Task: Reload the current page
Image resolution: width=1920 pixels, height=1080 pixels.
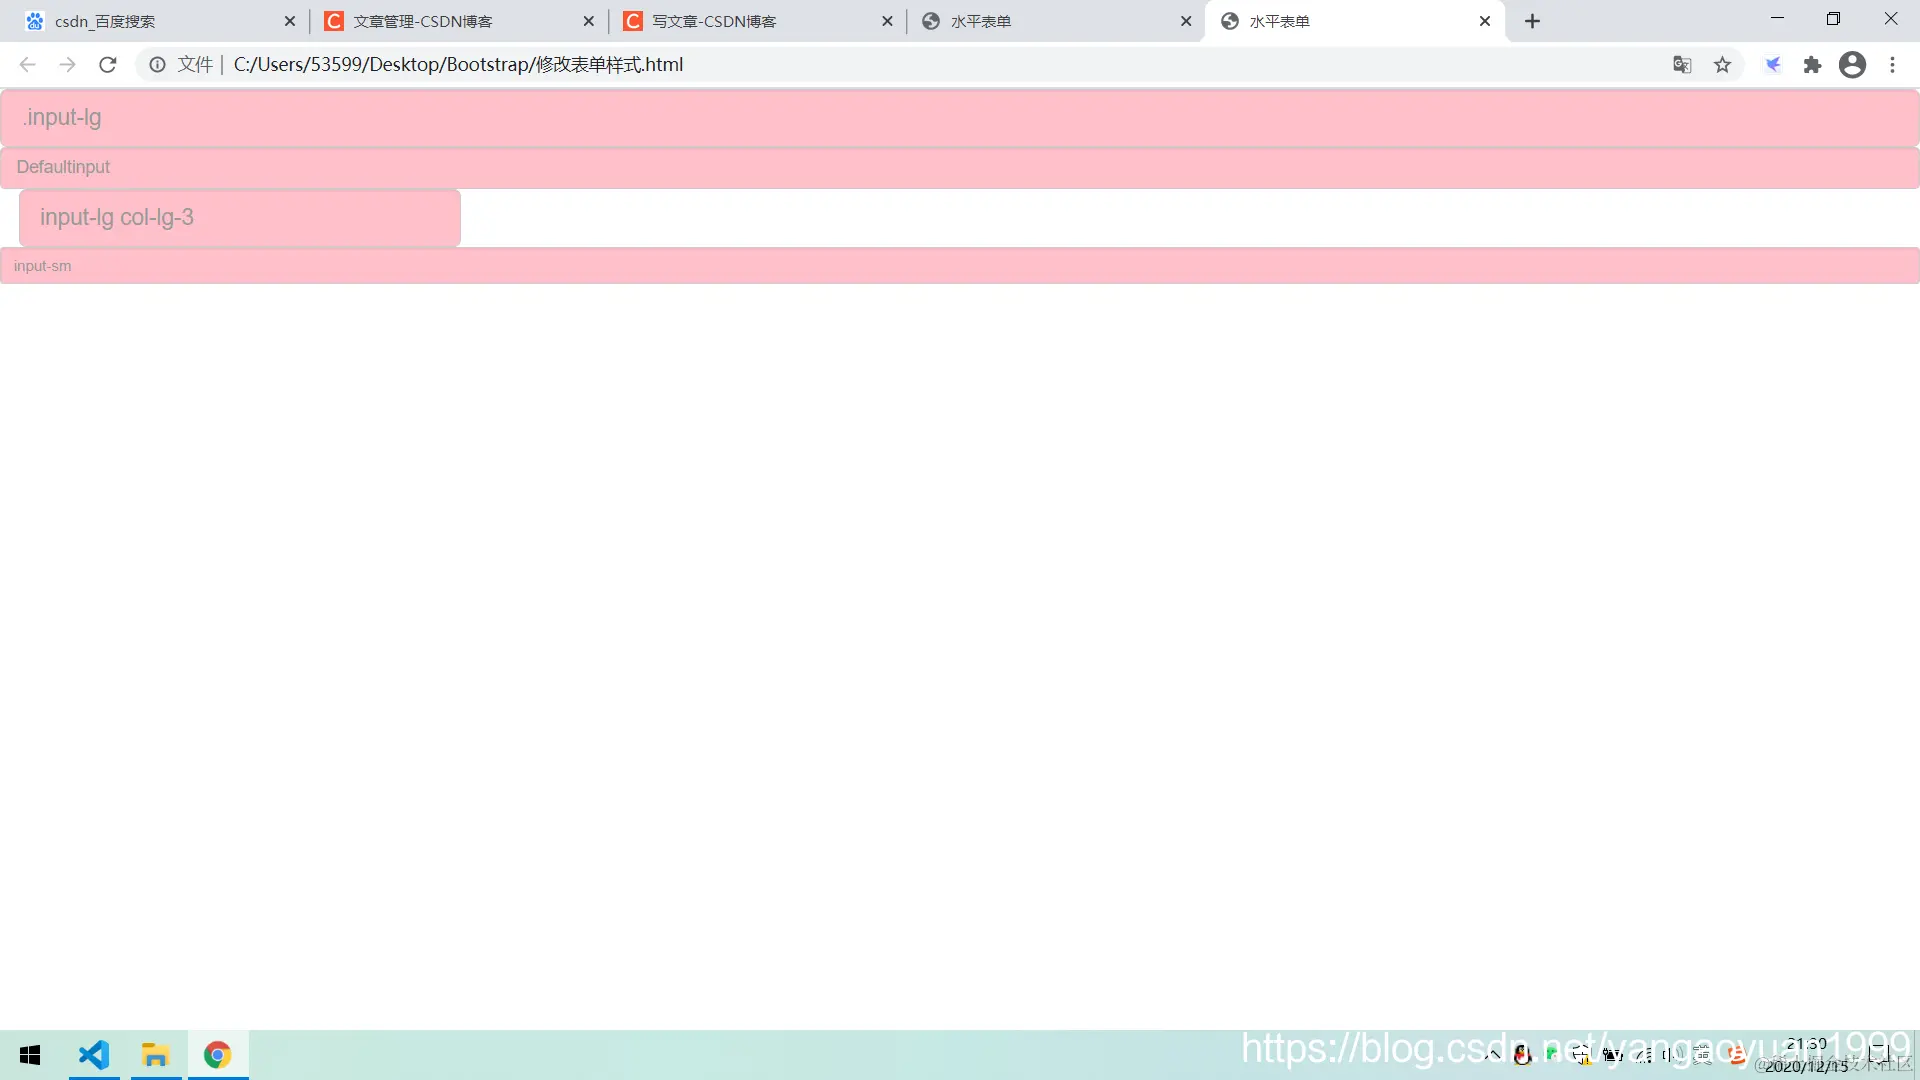Action: (x=108, y=65)
